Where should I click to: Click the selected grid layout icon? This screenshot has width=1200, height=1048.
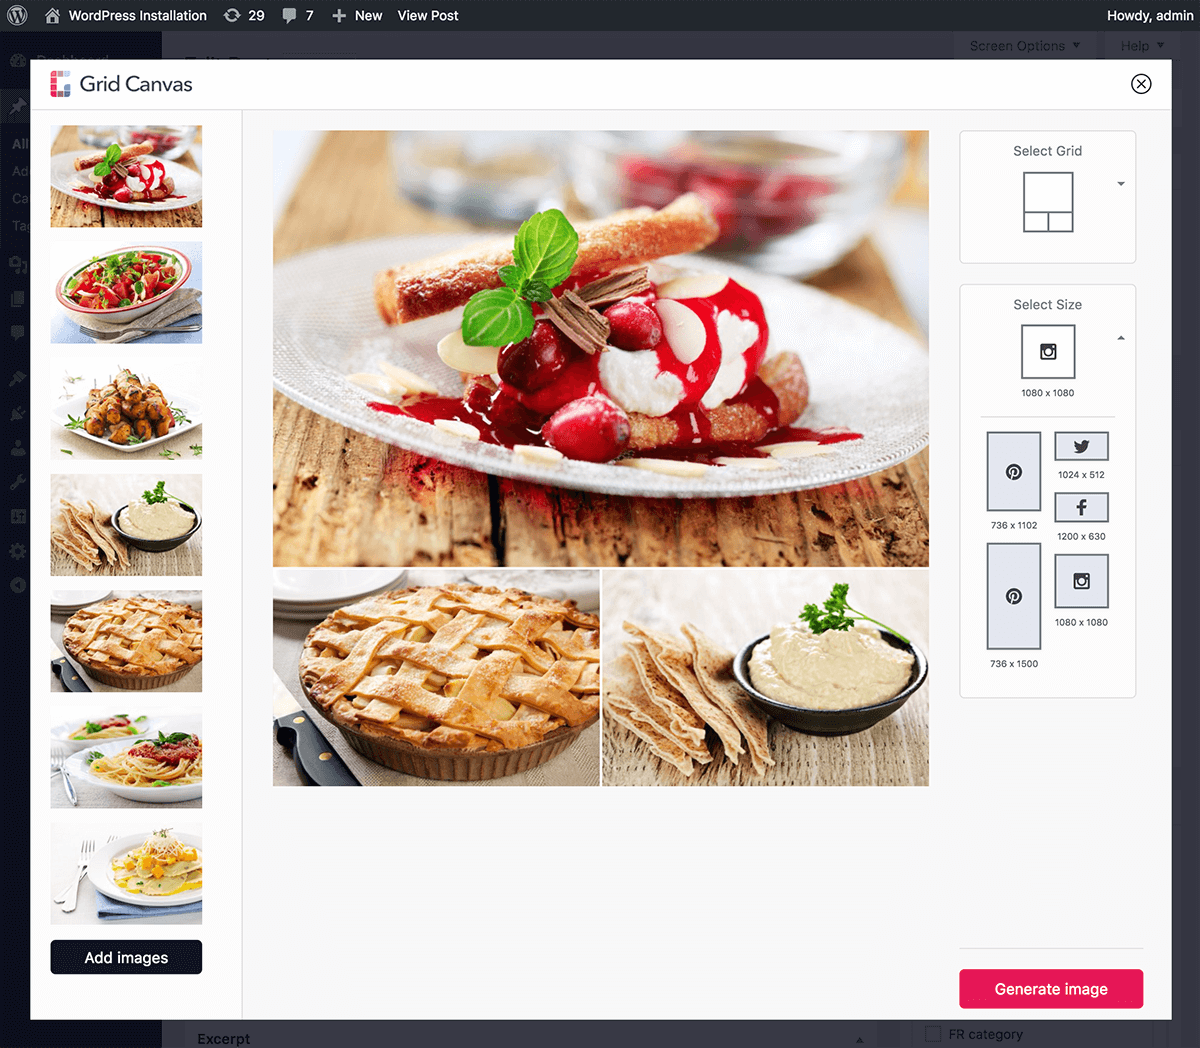click(x=1048, y=202)
